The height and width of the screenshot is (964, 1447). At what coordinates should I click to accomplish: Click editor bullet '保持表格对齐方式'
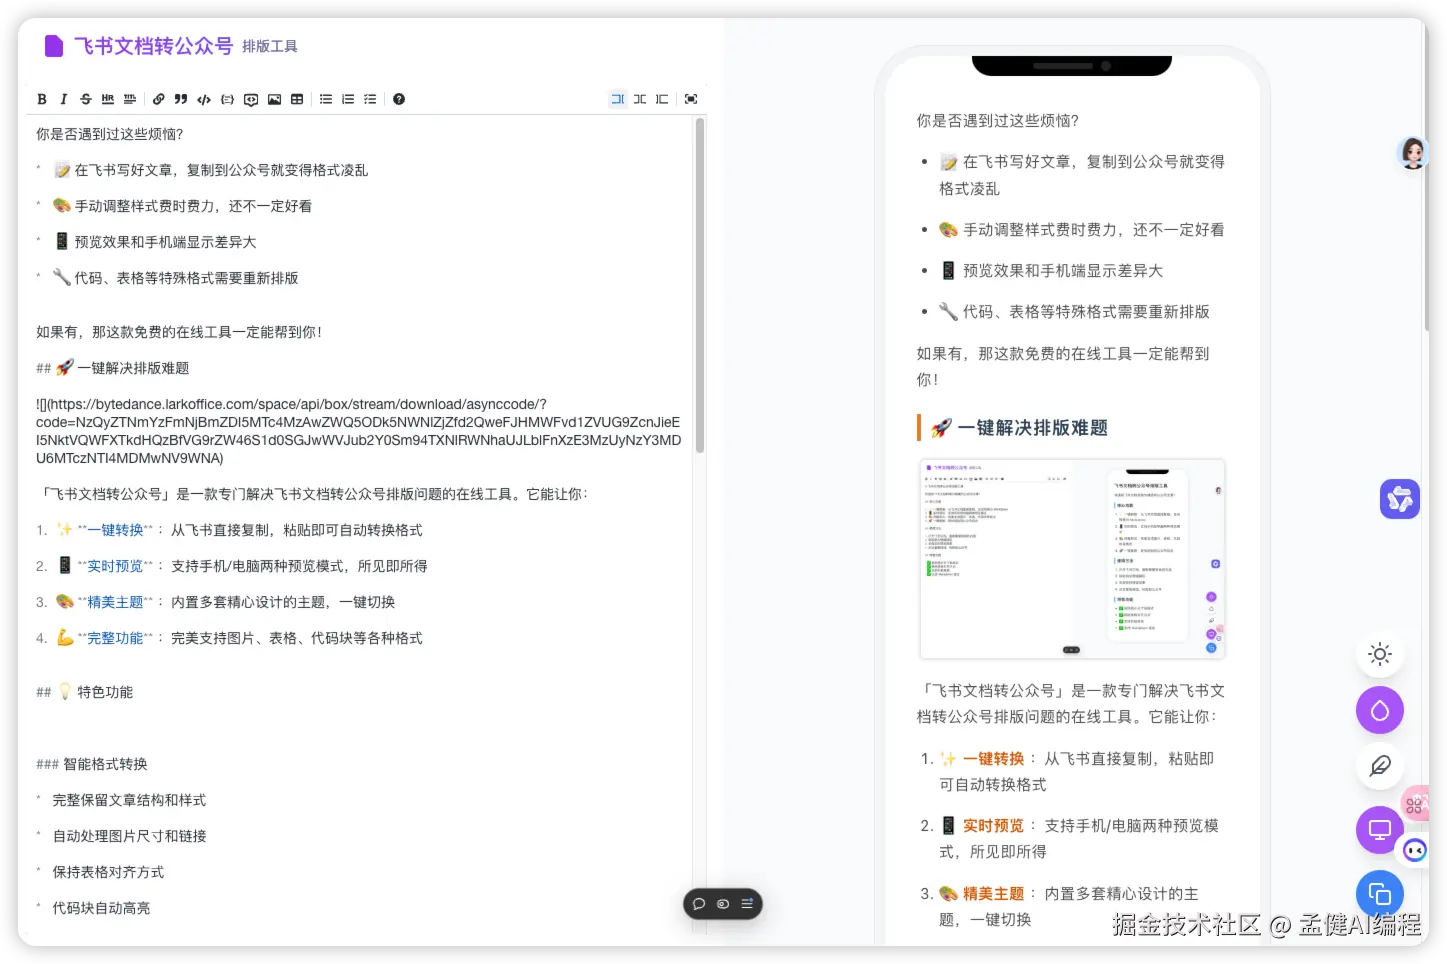(x=109, y=872)
